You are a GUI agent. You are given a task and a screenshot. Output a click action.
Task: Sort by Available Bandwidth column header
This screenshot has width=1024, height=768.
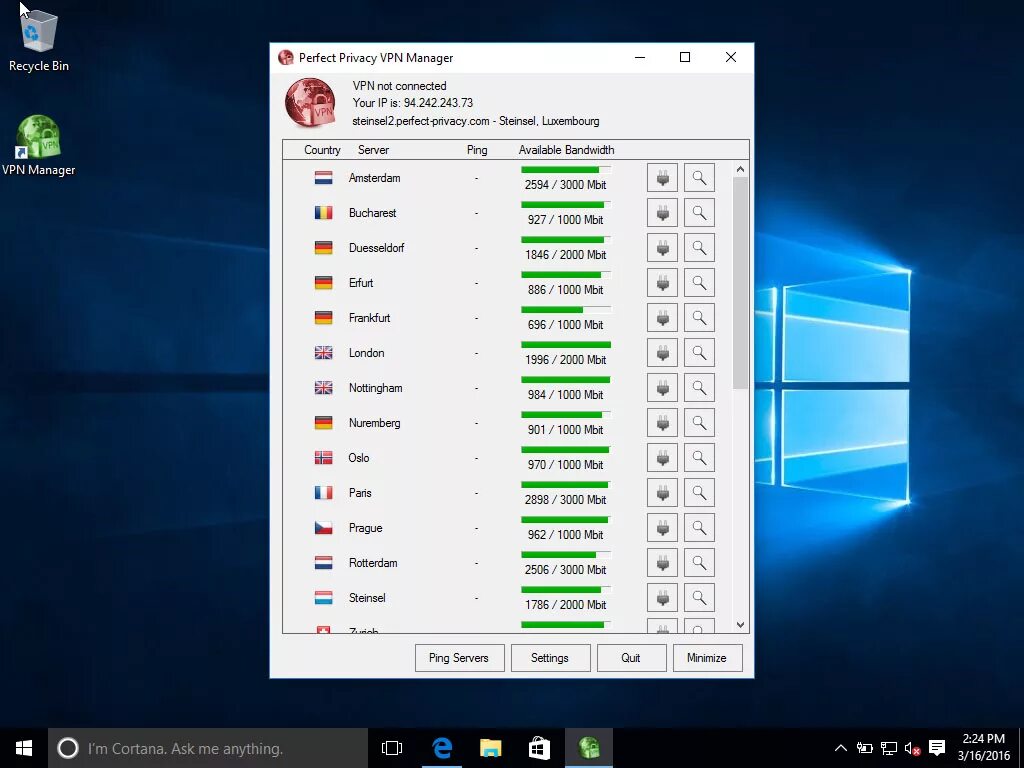tap(566, 150)
